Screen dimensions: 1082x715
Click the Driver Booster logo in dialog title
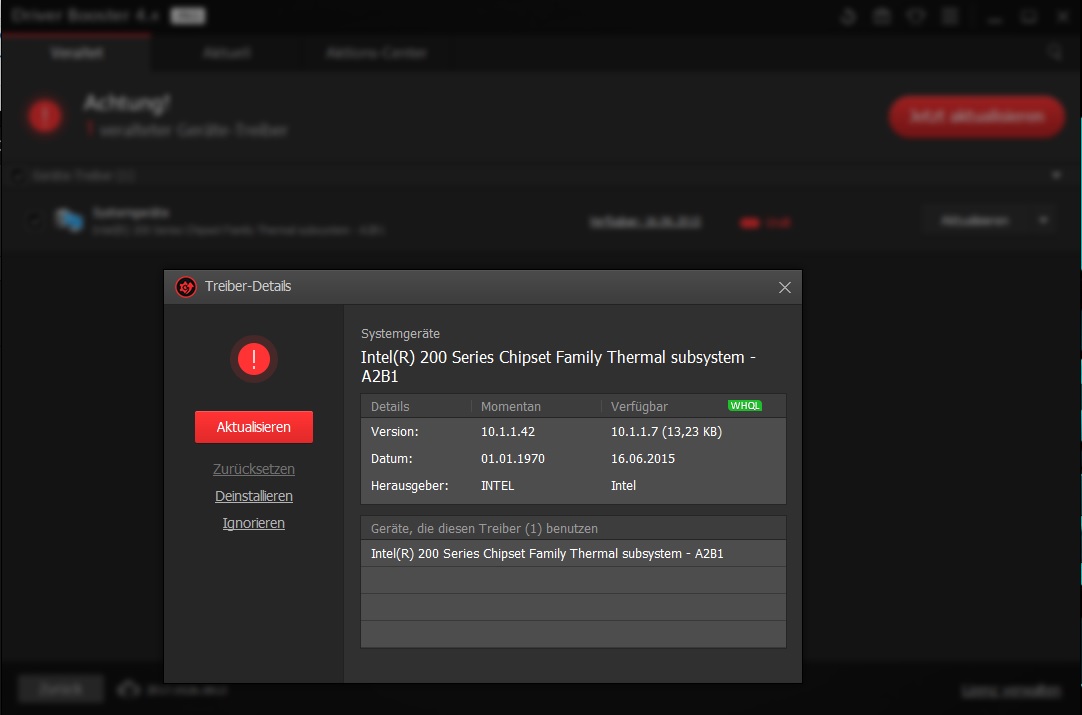(186, 286)
